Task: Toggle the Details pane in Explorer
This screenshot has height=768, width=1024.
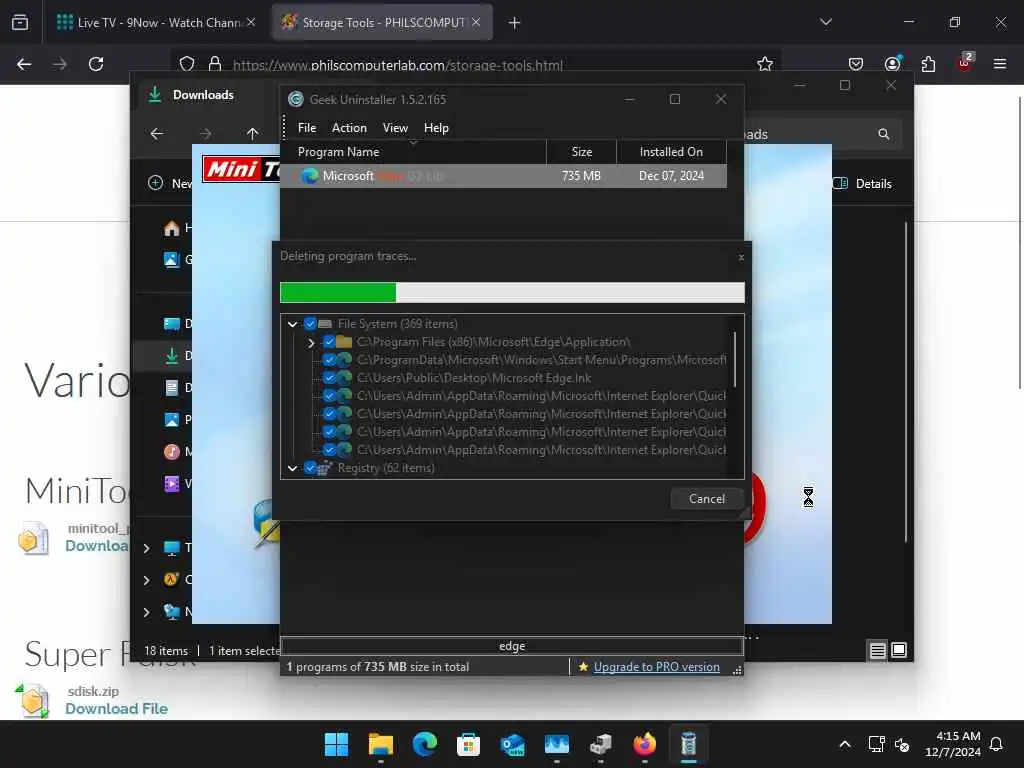Action: click(863, 184)
